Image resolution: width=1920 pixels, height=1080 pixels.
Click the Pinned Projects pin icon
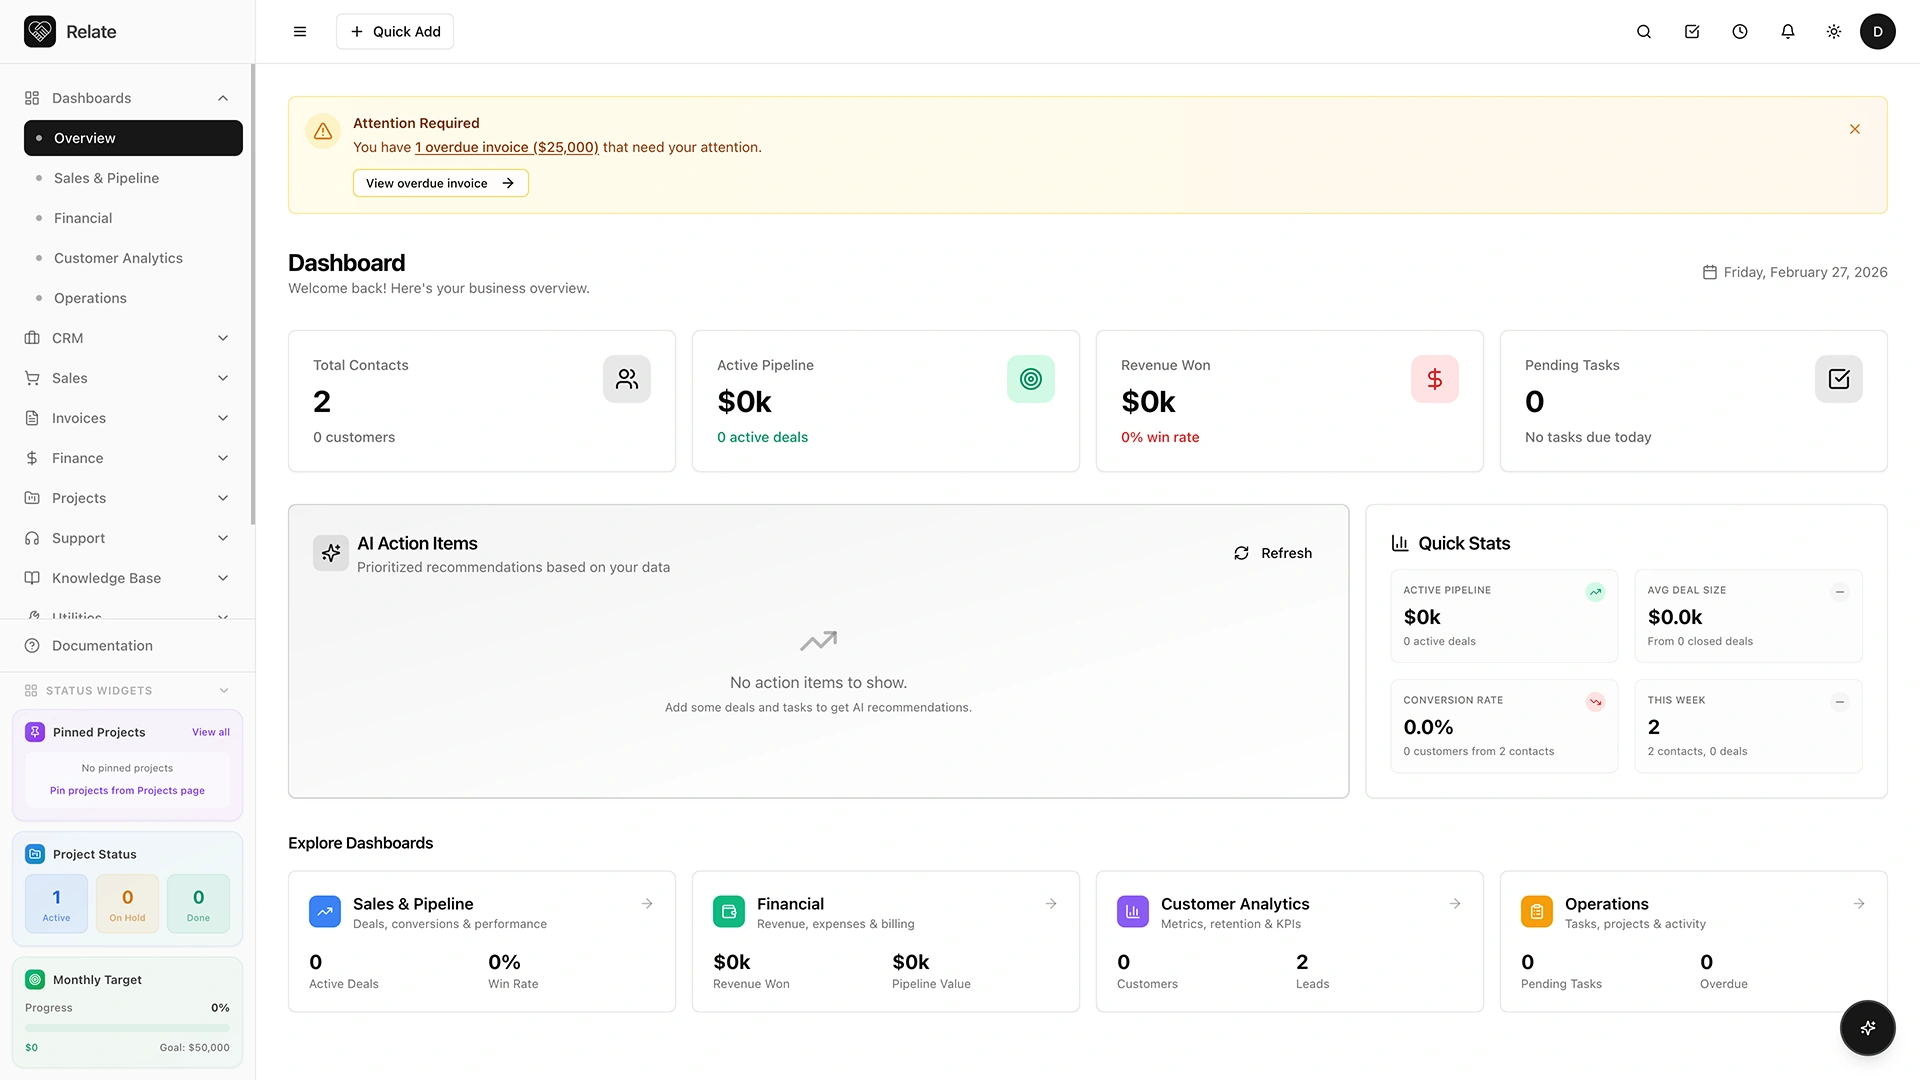click(35, 732)
